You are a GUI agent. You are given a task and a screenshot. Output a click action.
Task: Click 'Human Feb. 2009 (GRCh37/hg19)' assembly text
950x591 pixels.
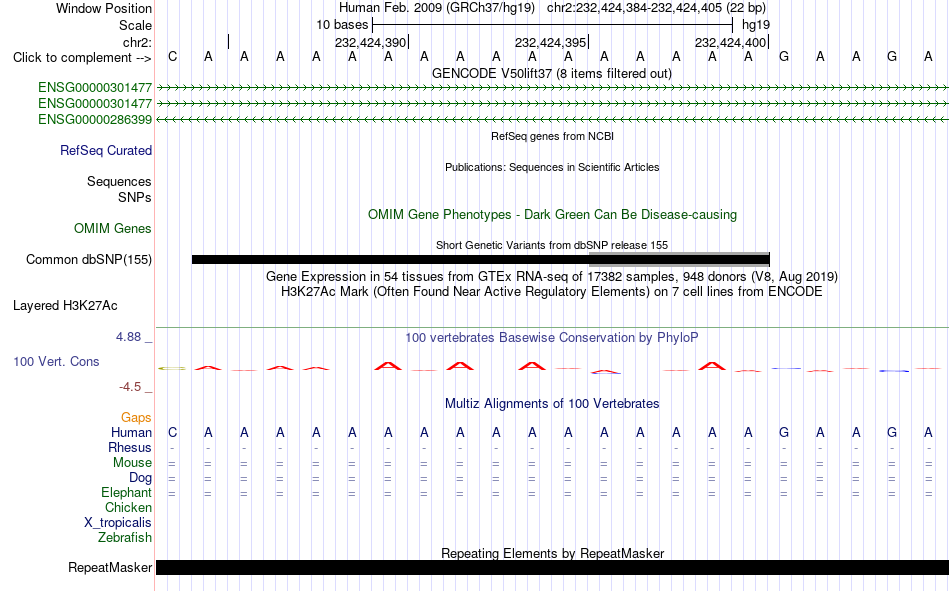coord(437,8)
